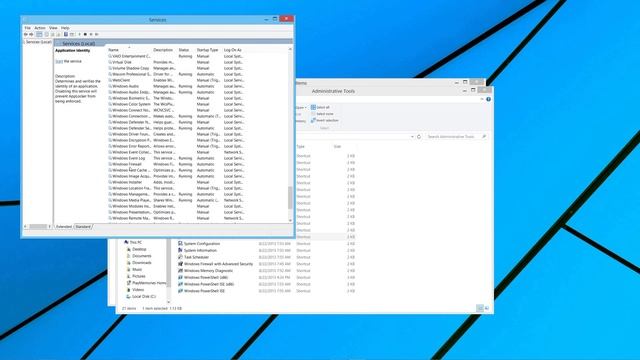640x360 pixels.
Task: Click the Forward arrow in Services toolbar
Action: (x=31, y=34)
